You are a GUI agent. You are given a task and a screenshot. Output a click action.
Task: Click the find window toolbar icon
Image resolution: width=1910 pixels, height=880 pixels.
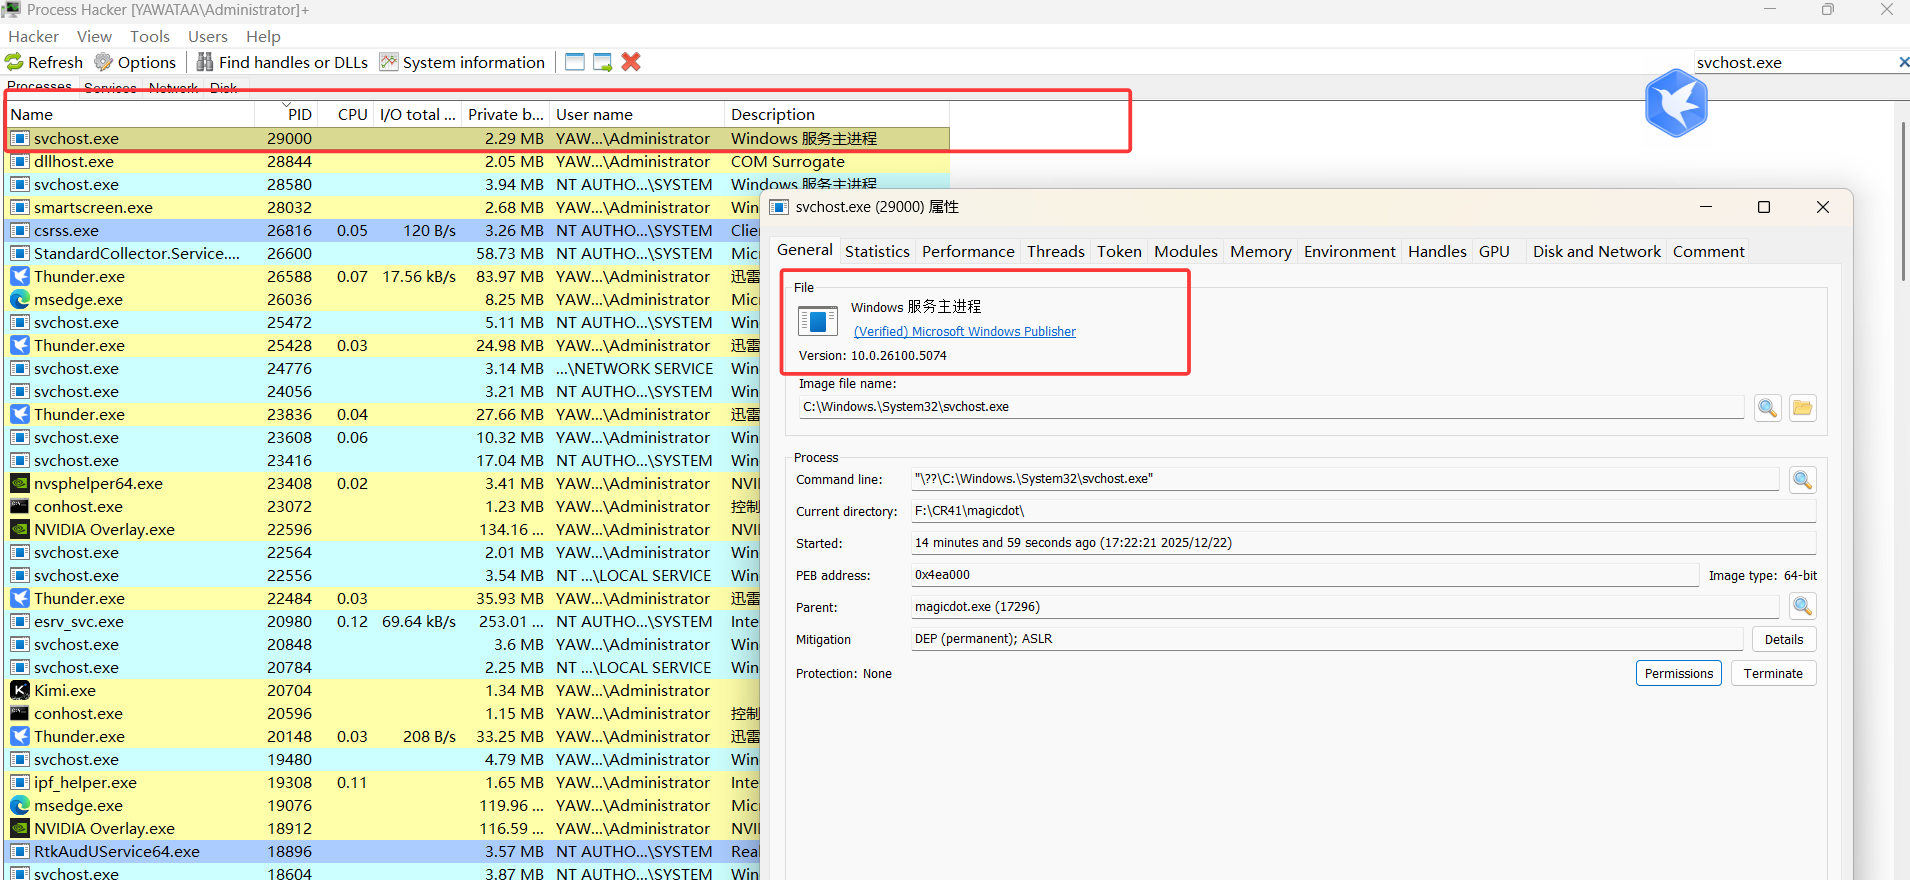pyautogui.click(x=575, y=62)
